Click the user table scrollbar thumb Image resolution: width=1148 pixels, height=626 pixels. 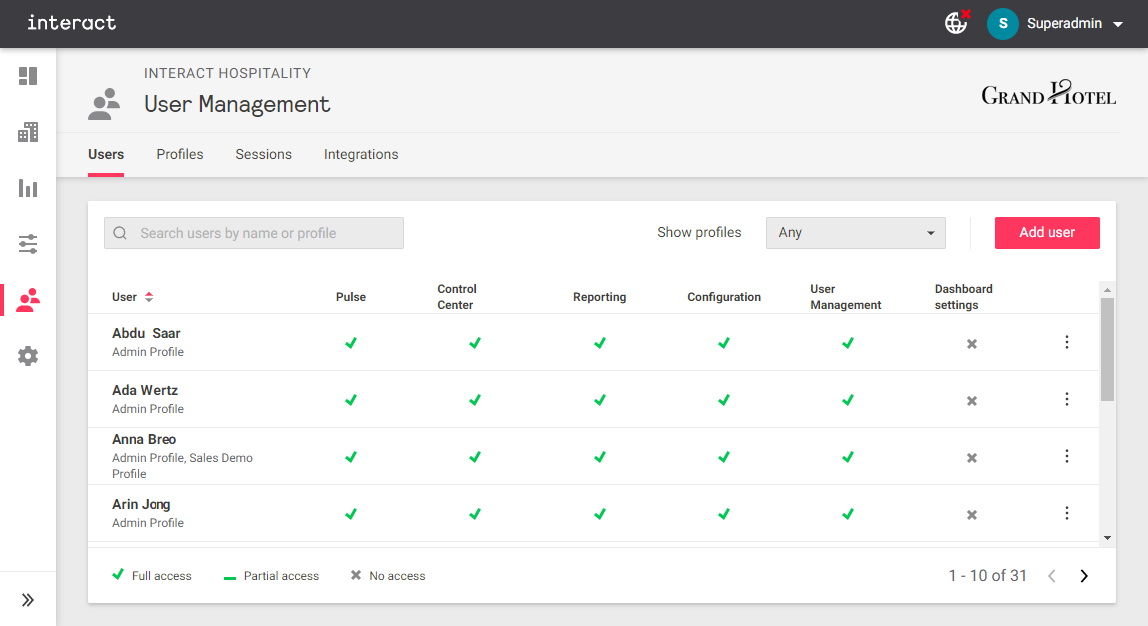point(1108,349)
